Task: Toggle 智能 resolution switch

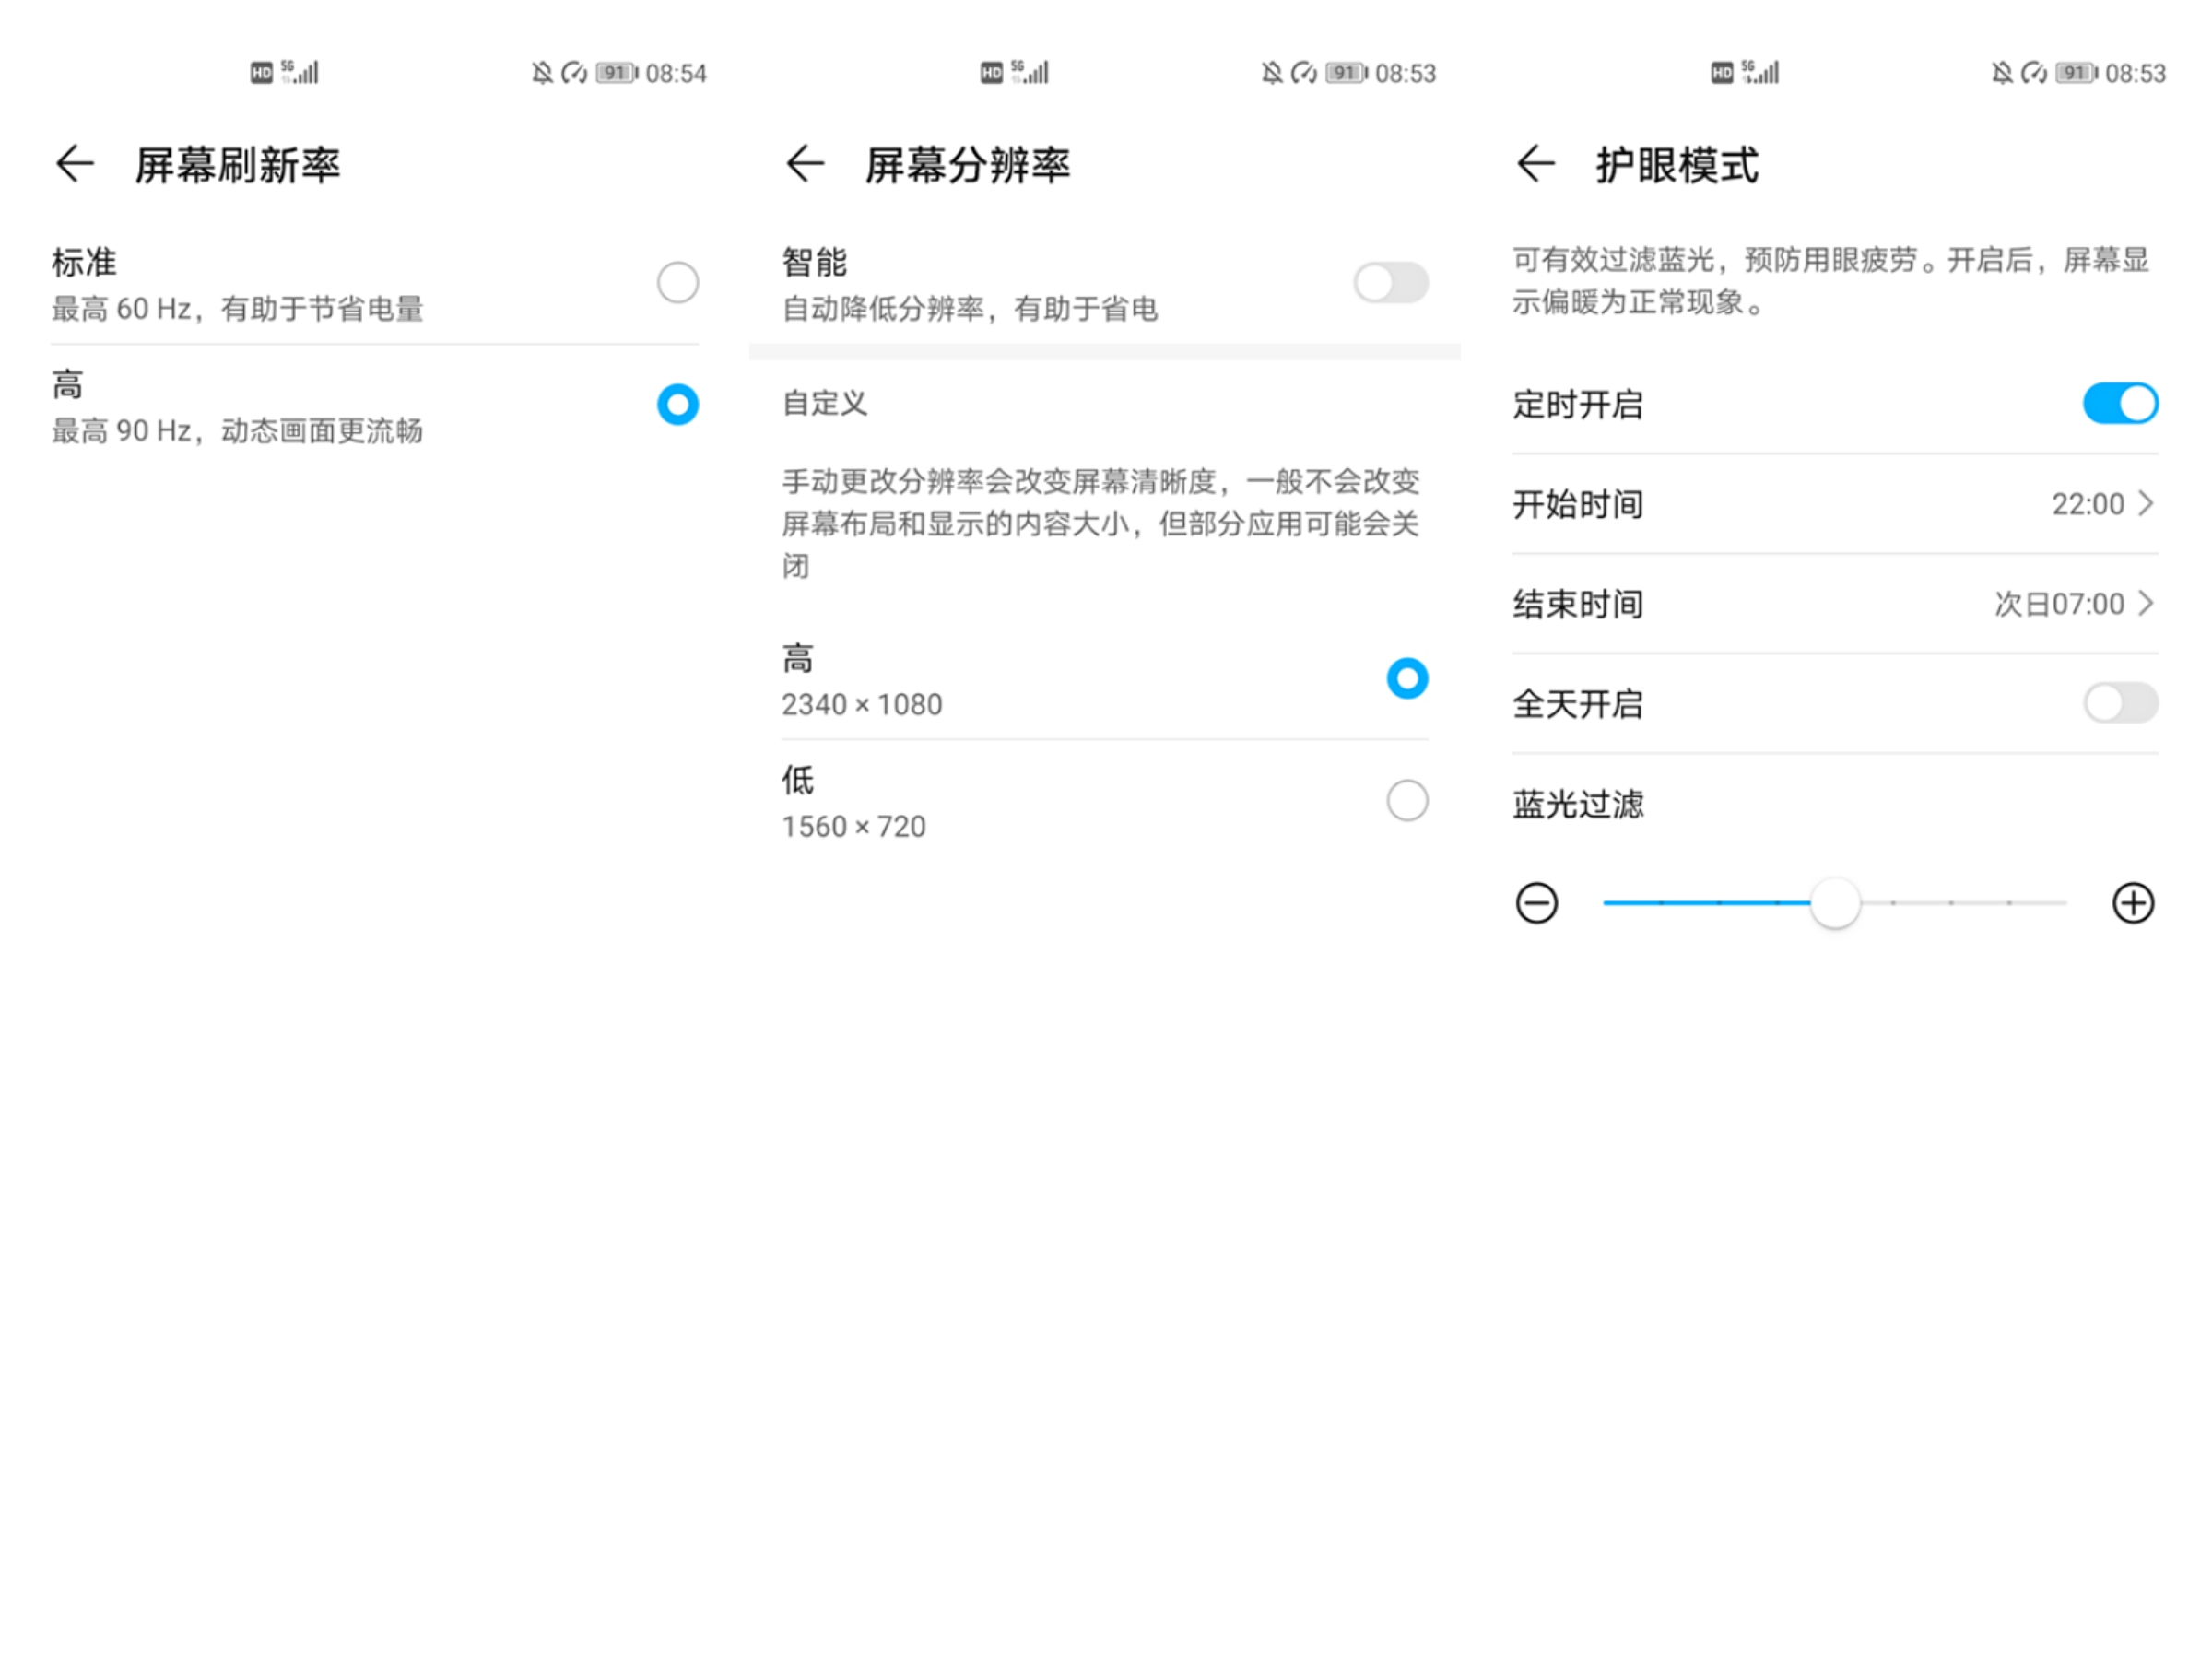Action: pyautogui.click(x=1391, y=283)
